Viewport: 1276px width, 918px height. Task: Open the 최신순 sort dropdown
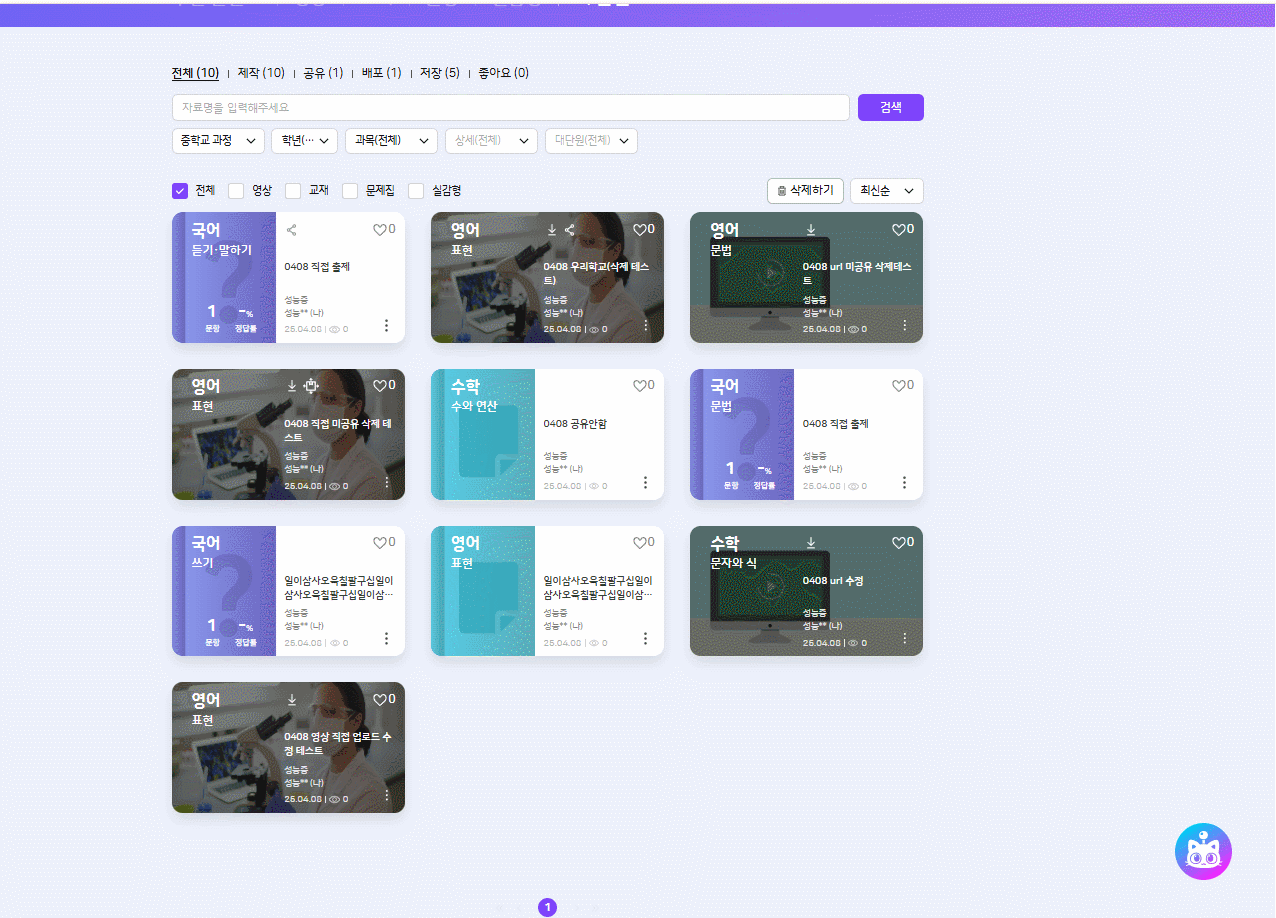click(x=886, y=191)
